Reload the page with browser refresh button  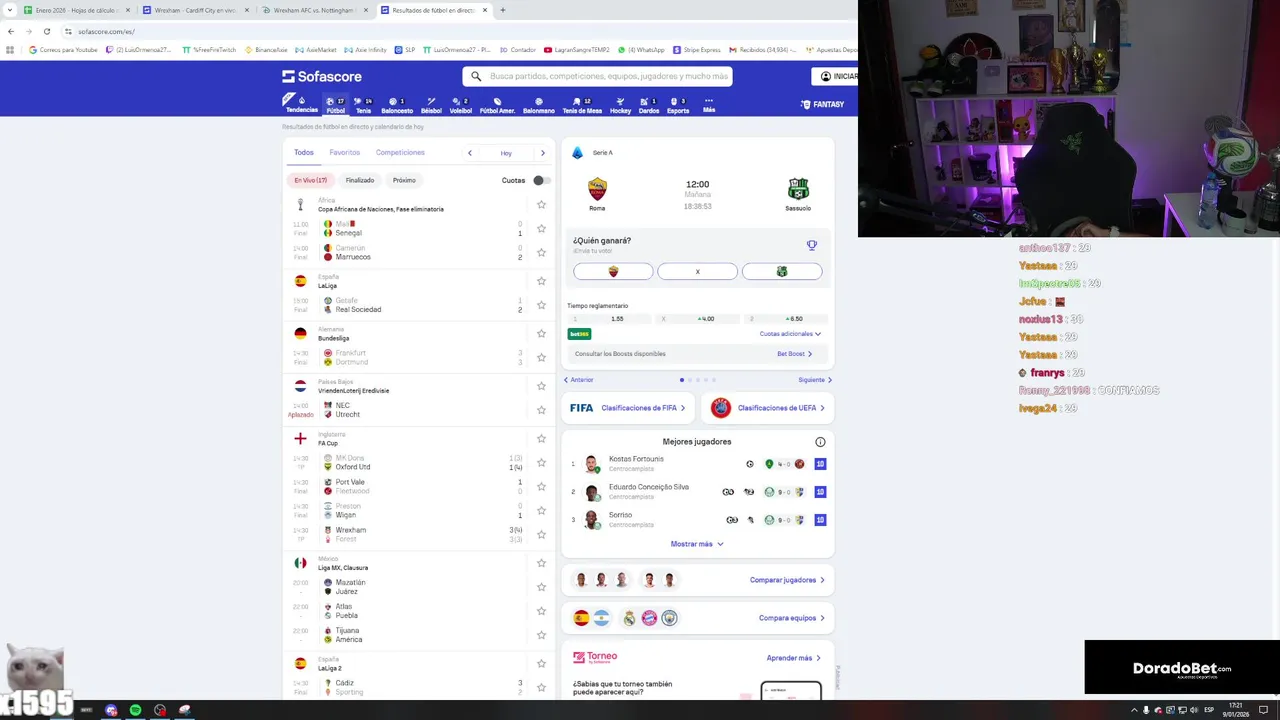[46, 31]
